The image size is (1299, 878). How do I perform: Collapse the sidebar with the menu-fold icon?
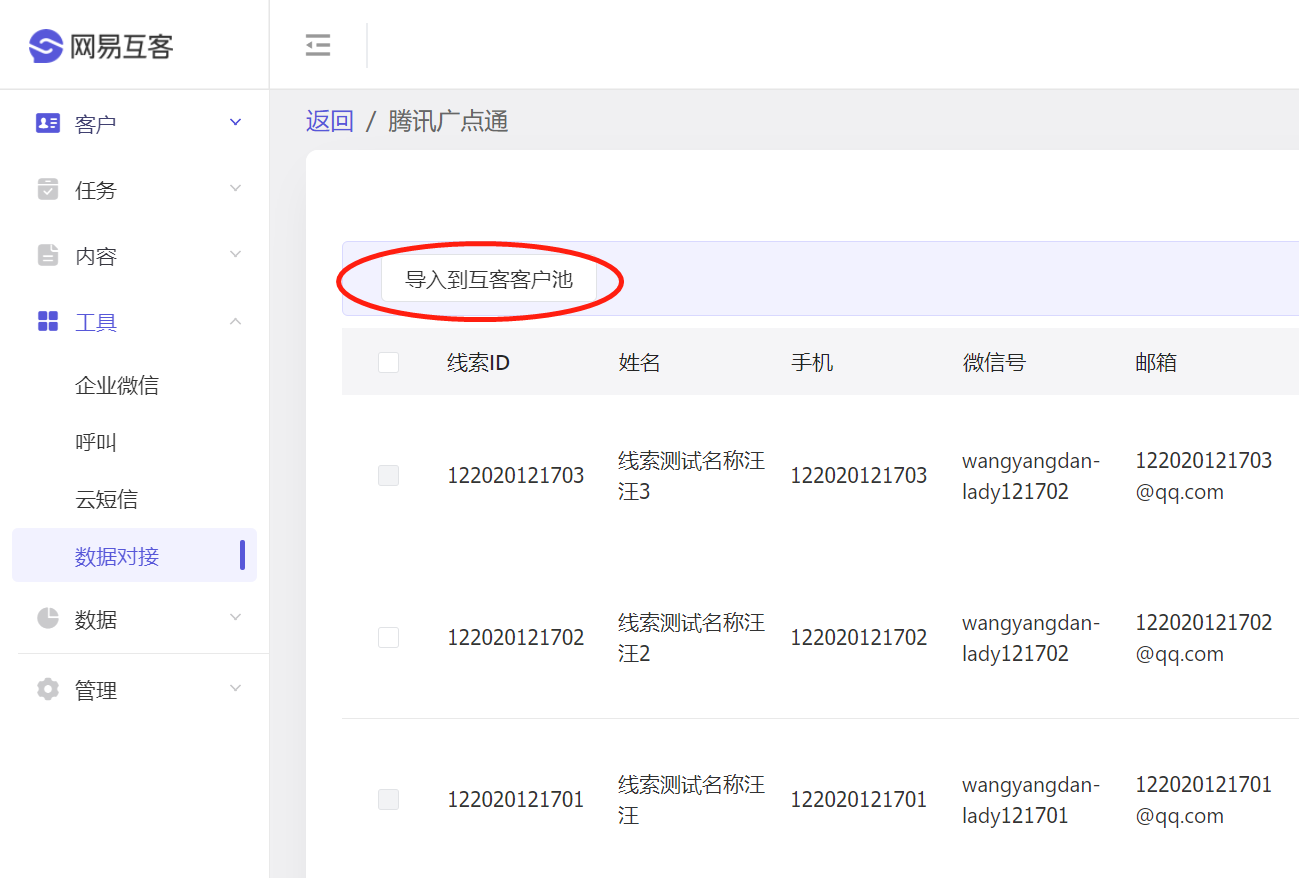[x=318, y=45]
